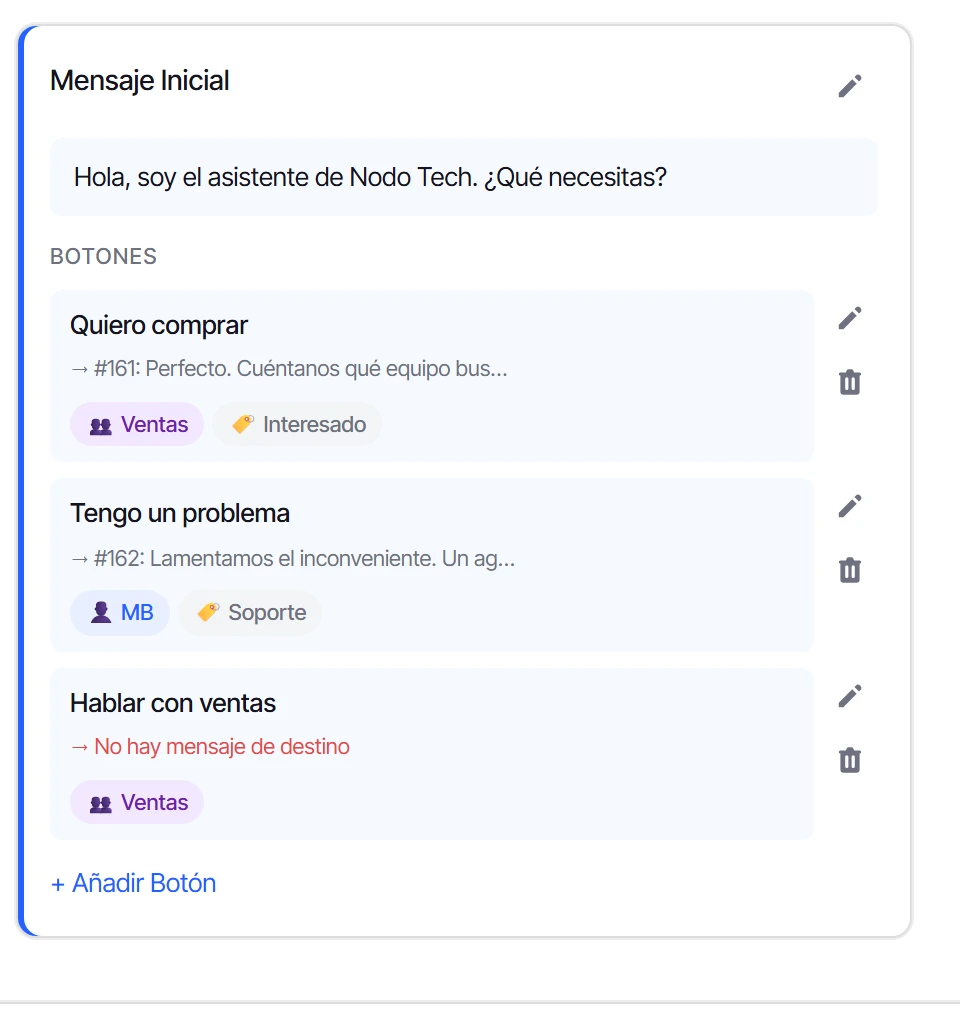Click the people icon in the 'Quiero comprar' Ventas tag
Viewport: 960px width, 1020px height.
[x=101, y=426]
